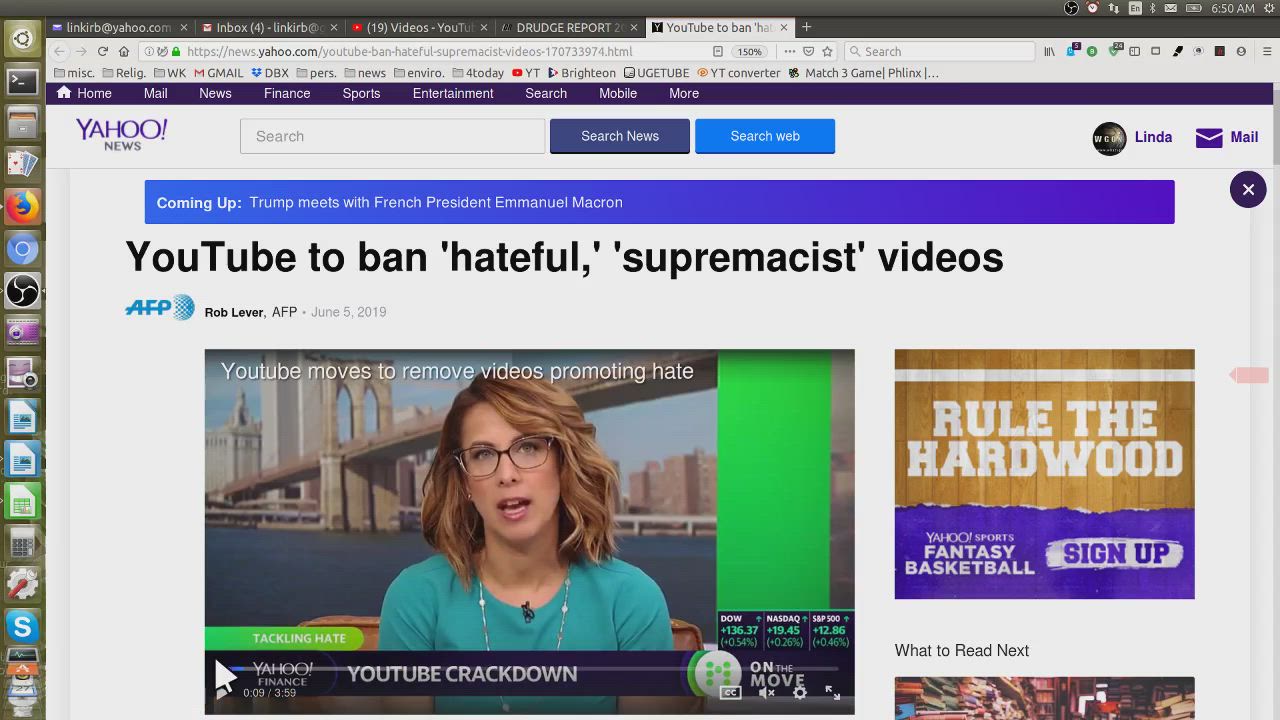This screenshot has width=1280, height=720.
Task: Reload the page in the browser
Action: click(x=102, y=51)
